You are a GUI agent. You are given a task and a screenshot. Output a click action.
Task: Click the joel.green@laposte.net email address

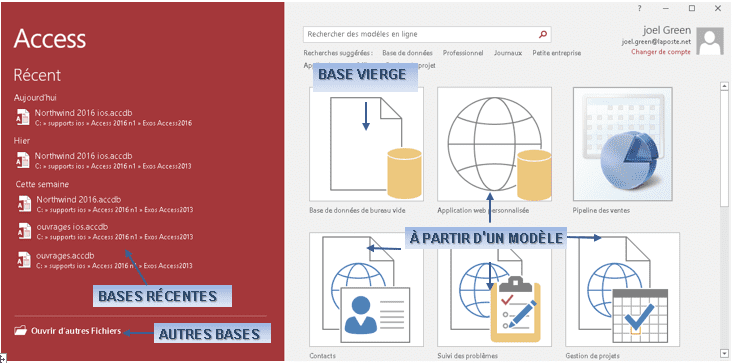[x=655, y=42]
